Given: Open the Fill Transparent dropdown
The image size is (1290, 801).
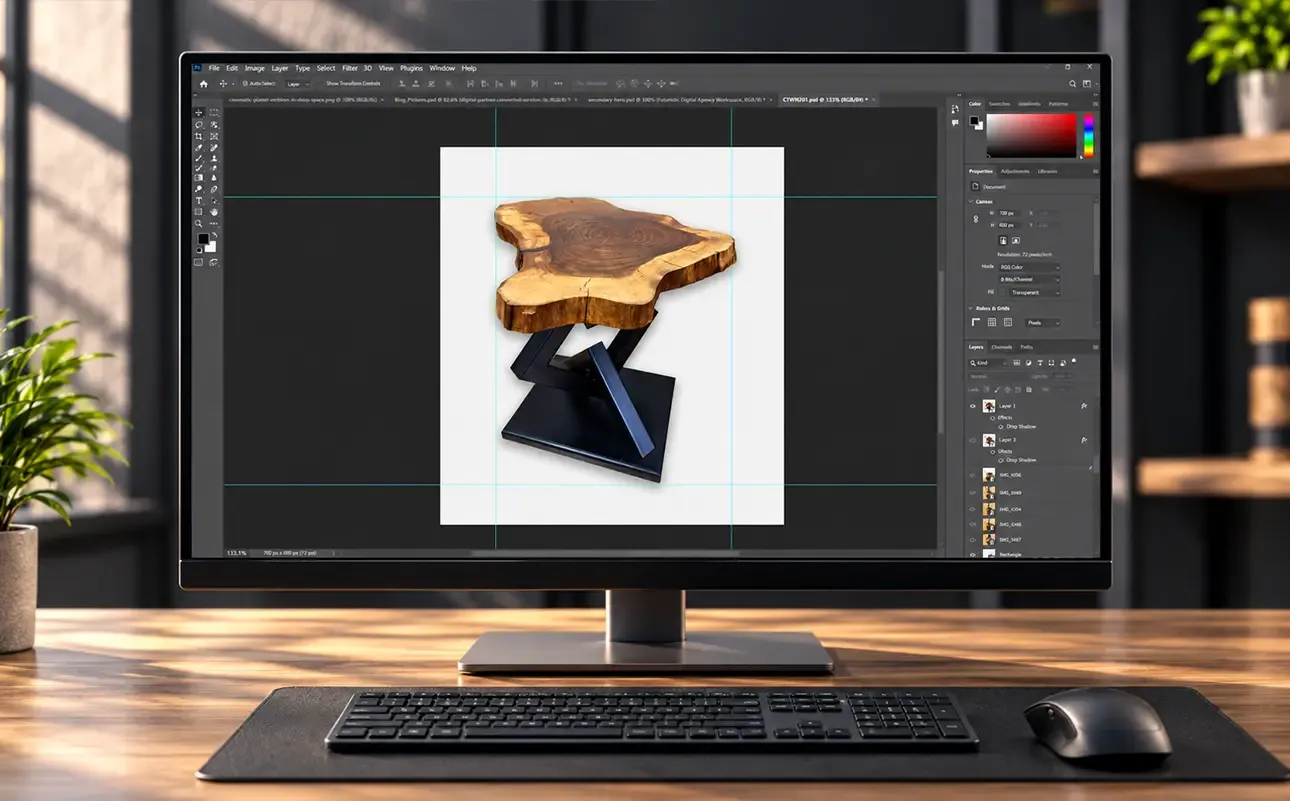Looking at the screenshot, I should (x=1034, y=292).
